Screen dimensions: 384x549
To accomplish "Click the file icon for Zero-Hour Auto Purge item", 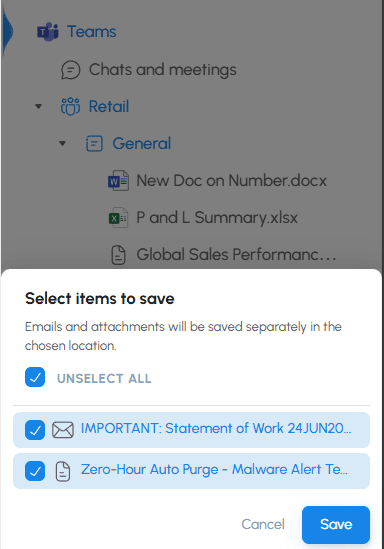I will coord(63,471).
